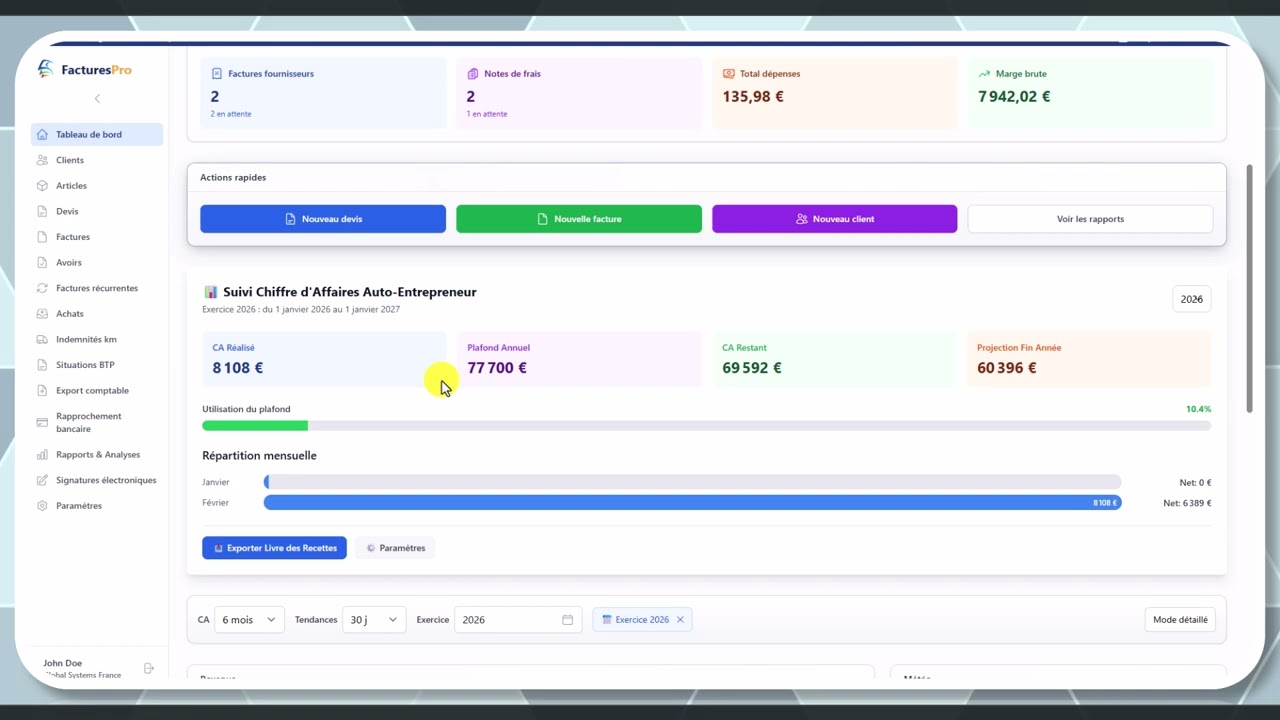Click the Devis document icon
The image size is (1280, 720).
(x=42, y=211)
